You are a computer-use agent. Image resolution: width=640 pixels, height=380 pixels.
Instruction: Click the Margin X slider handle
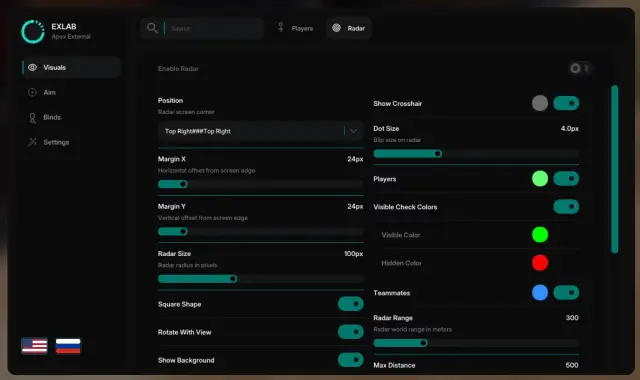(x=183, y=184)
